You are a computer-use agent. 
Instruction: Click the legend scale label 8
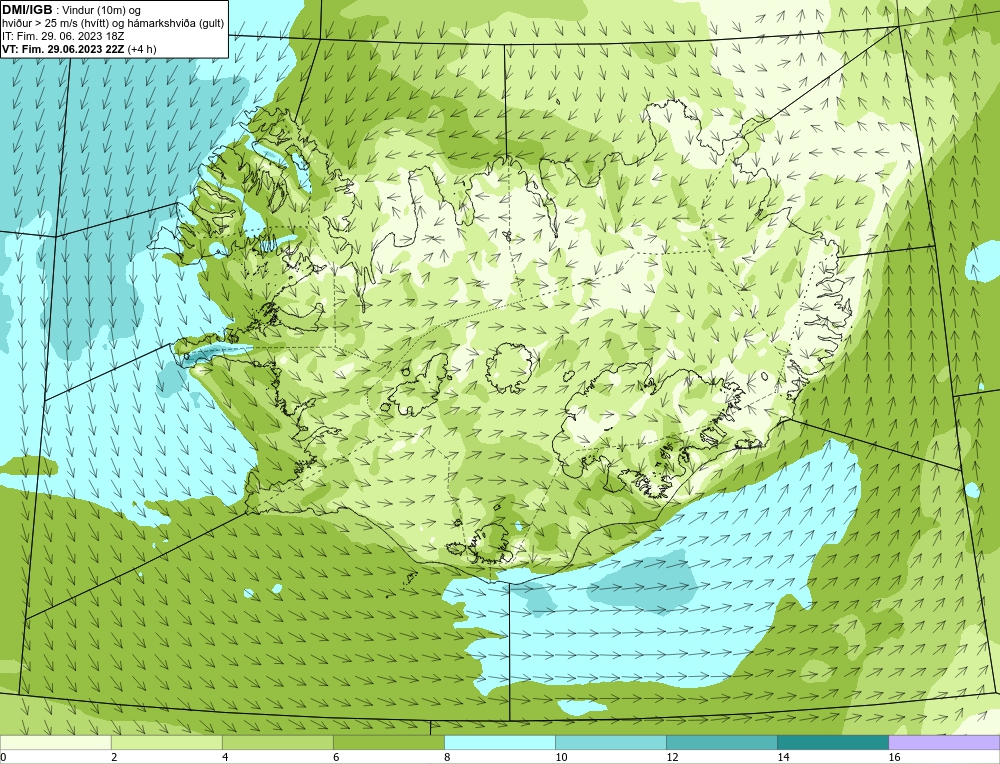(x=447, y=757)
